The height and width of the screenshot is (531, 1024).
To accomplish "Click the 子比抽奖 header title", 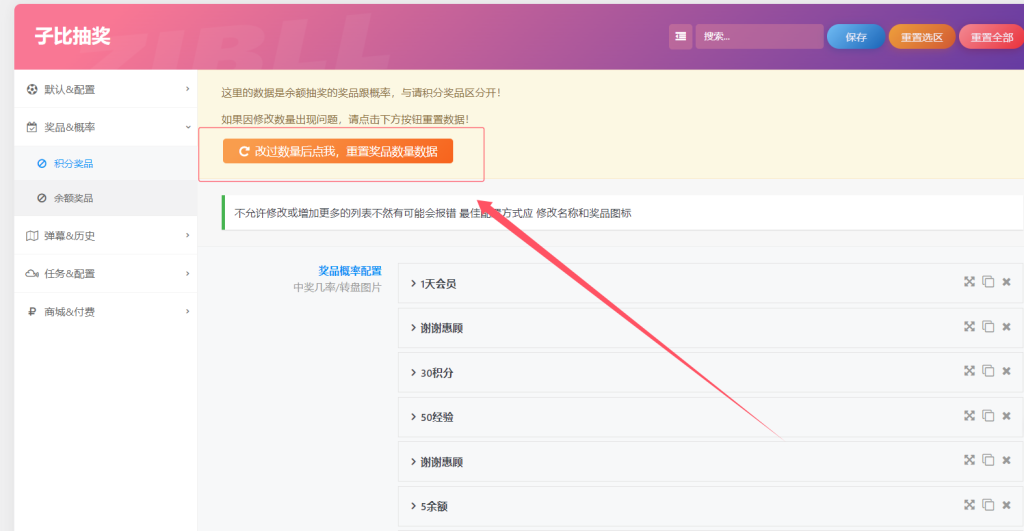I will click(x=72, y=36).
